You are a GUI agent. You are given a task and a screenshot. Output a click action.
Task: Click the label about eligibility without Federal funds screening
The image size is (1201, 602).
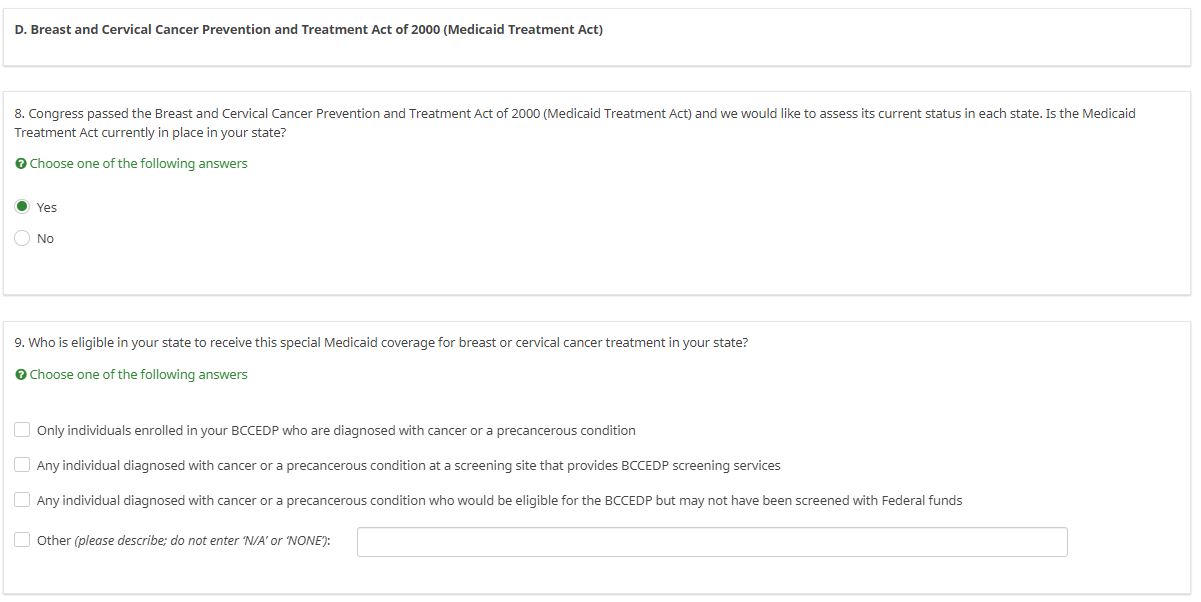click(x=499, y=501)
